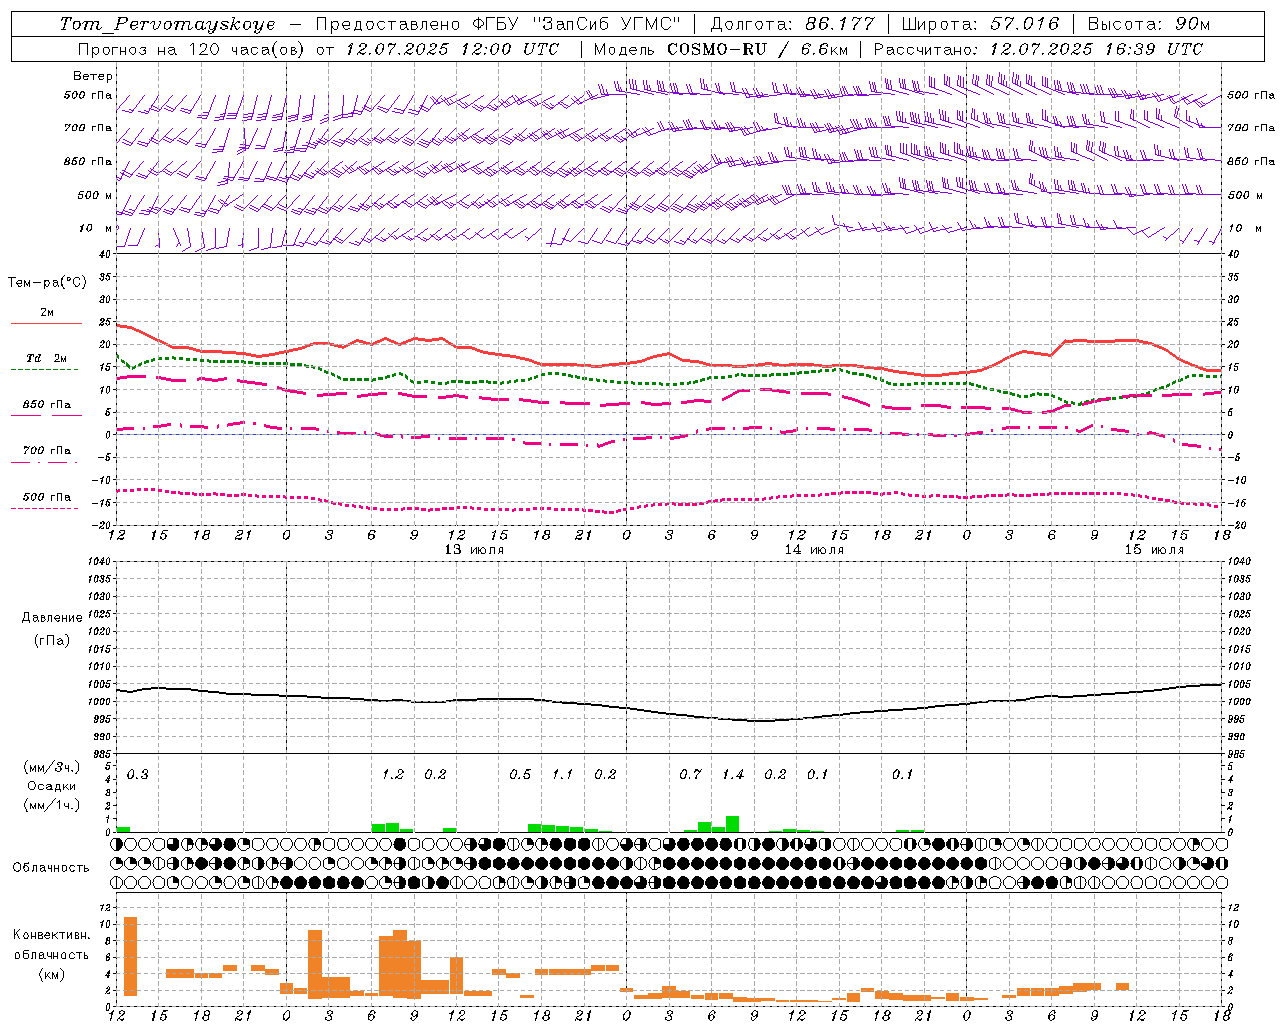Click the 0.5 precipitation amount value

(x=520, y=775)
